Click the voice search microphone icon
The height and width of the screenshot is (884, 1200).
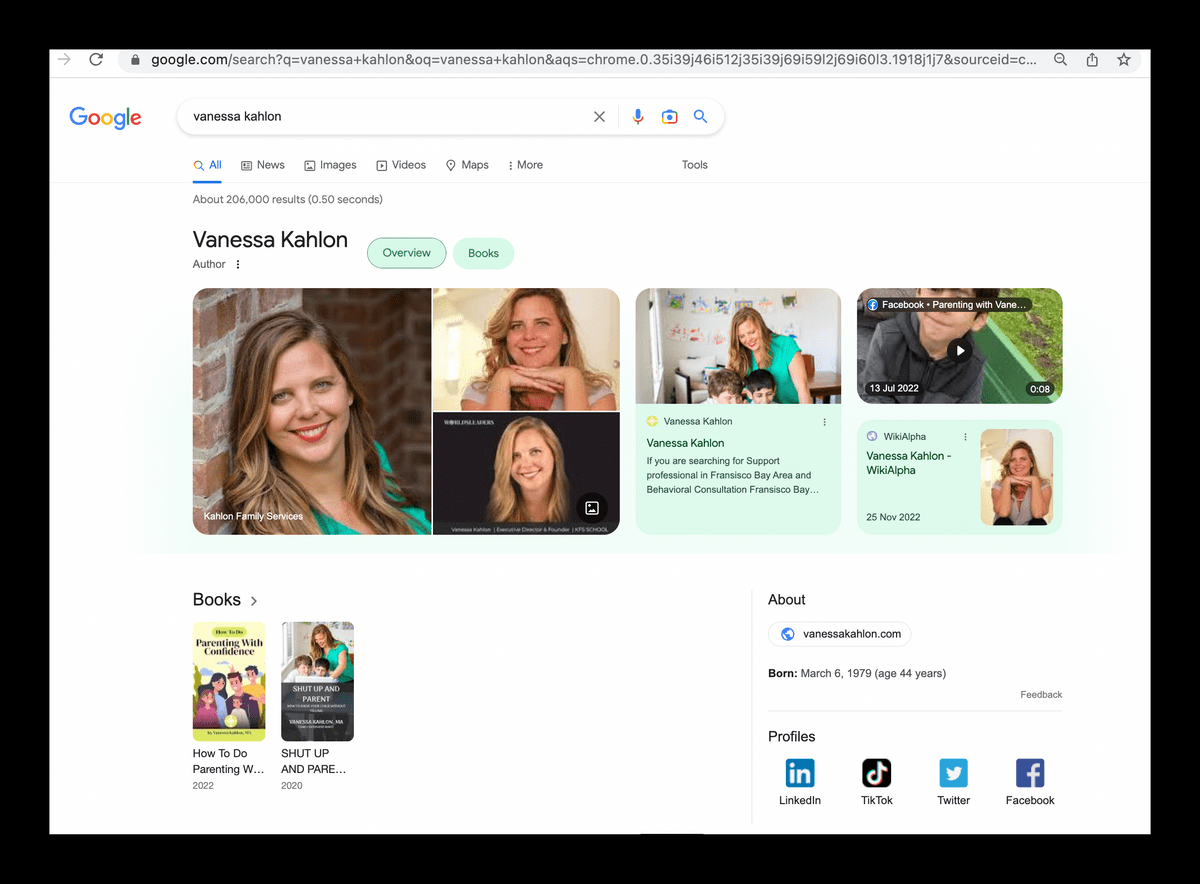[638, 117]
